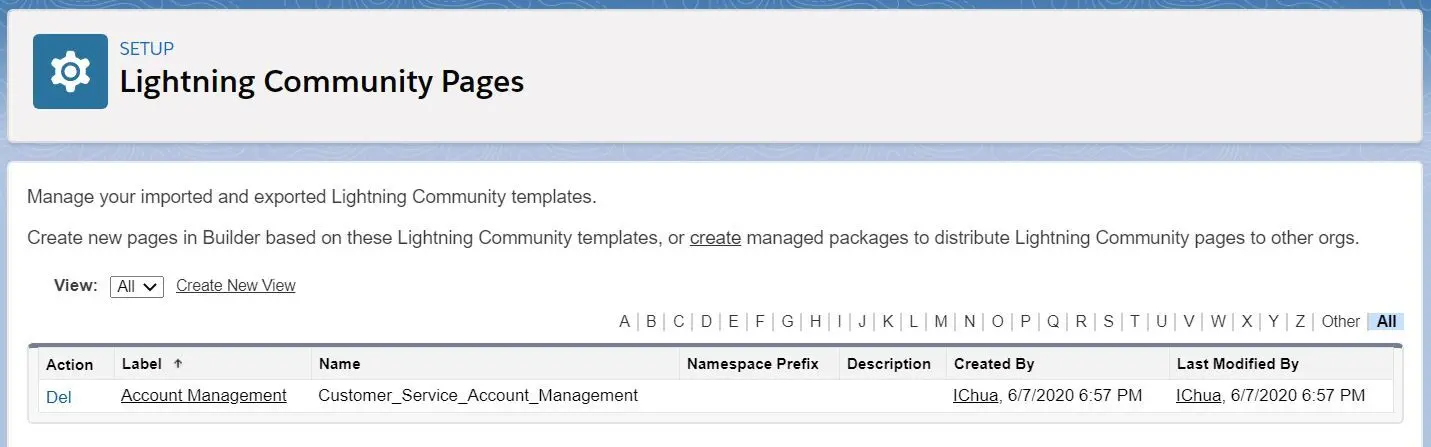Viewport: 1431px width, 447px height.
Task: Filter list by letter A
Action: pyautogui.click(x=625, y=321)
